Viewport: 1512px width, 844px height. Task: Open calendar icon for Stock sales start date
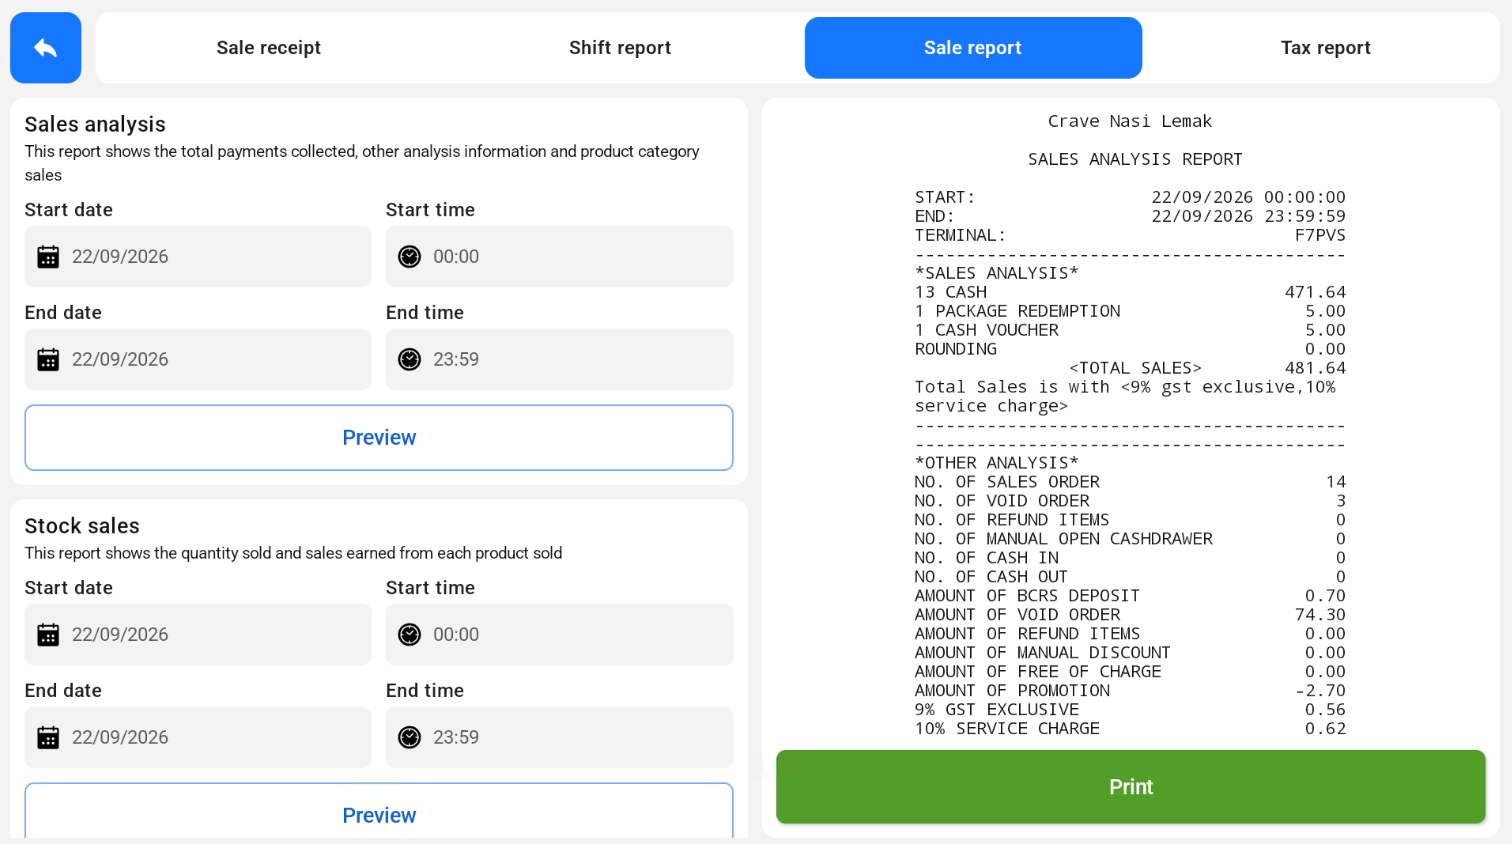[x=48, y=635]
